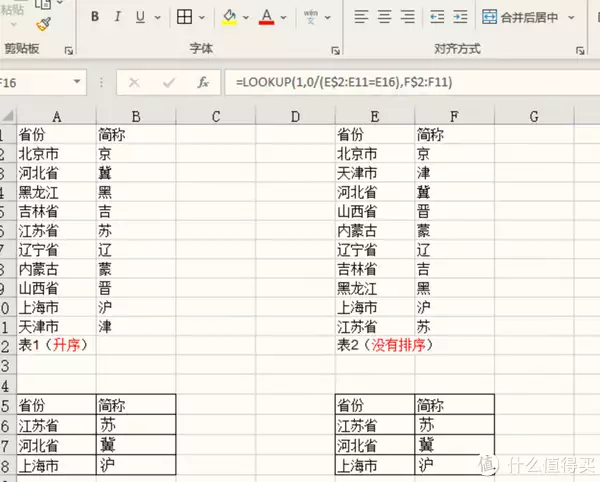This screenshot has width=600, height=482.
Task: Select cell E5 containing 山西省
Action: (x=375, y=211)
